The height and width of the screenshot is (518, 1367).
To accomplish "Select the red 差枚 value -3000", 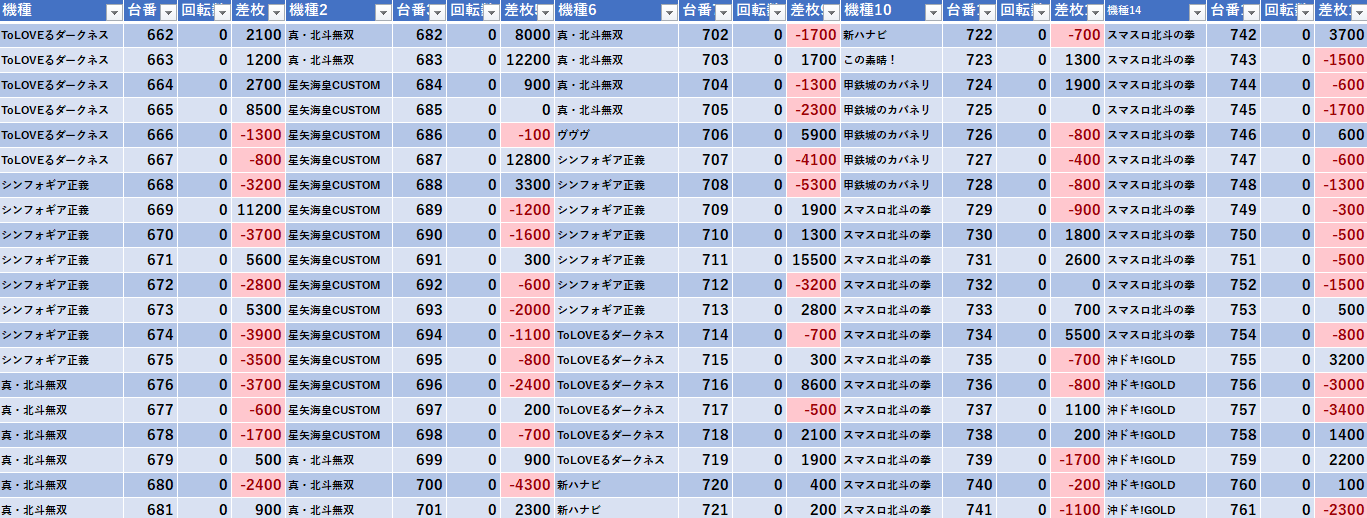I will 1341,385.
